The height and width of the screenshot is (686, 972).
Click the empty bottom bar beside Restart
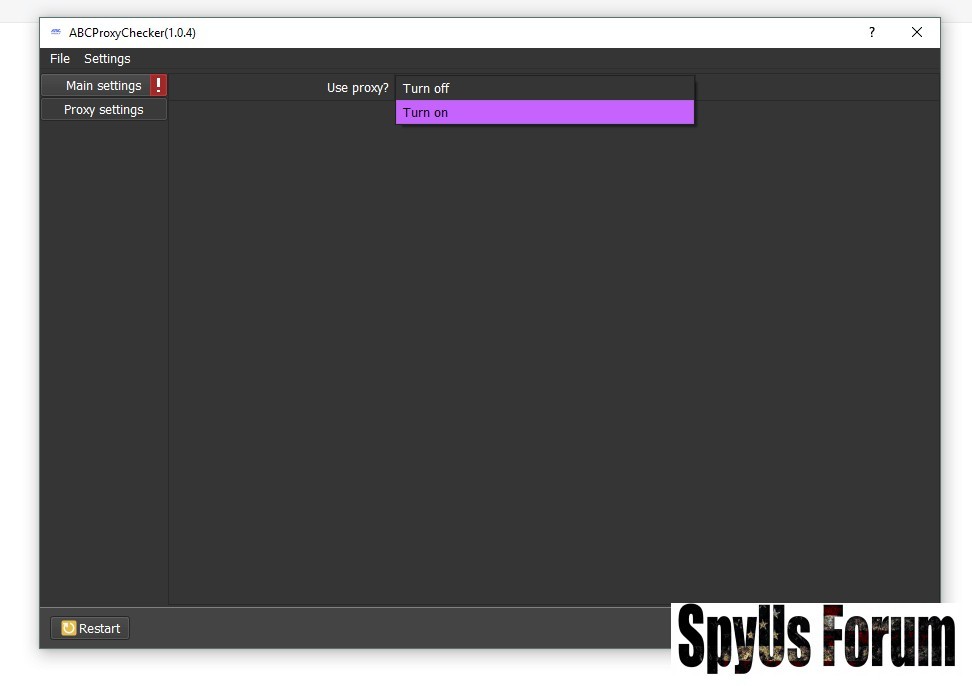click(400, 628)
